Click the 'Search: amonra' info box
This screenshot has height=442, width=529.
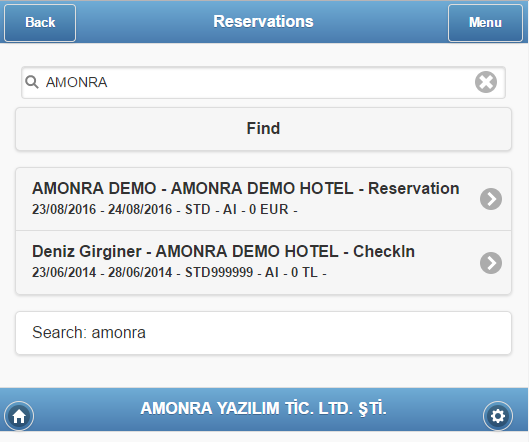[x=263, y=333]
